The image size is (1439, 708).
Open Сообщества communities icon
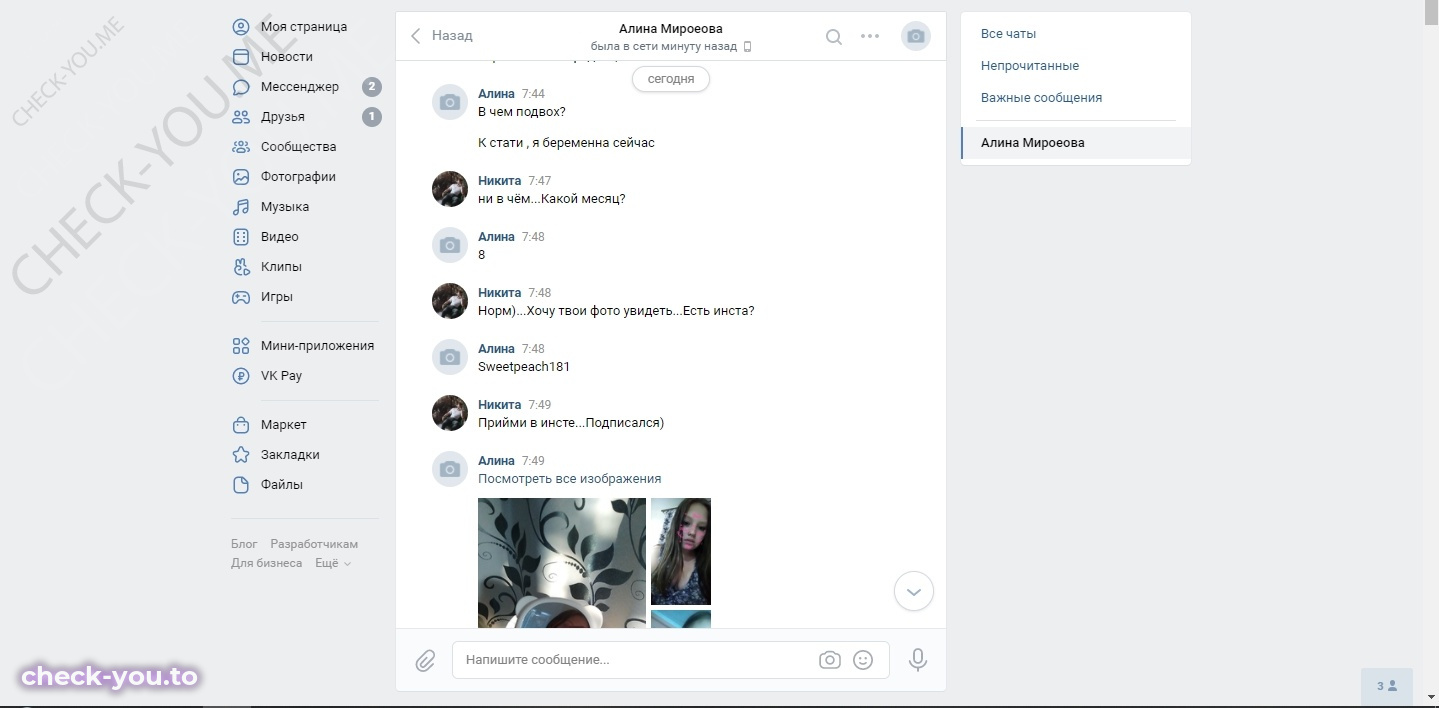[x=241, y=147]
